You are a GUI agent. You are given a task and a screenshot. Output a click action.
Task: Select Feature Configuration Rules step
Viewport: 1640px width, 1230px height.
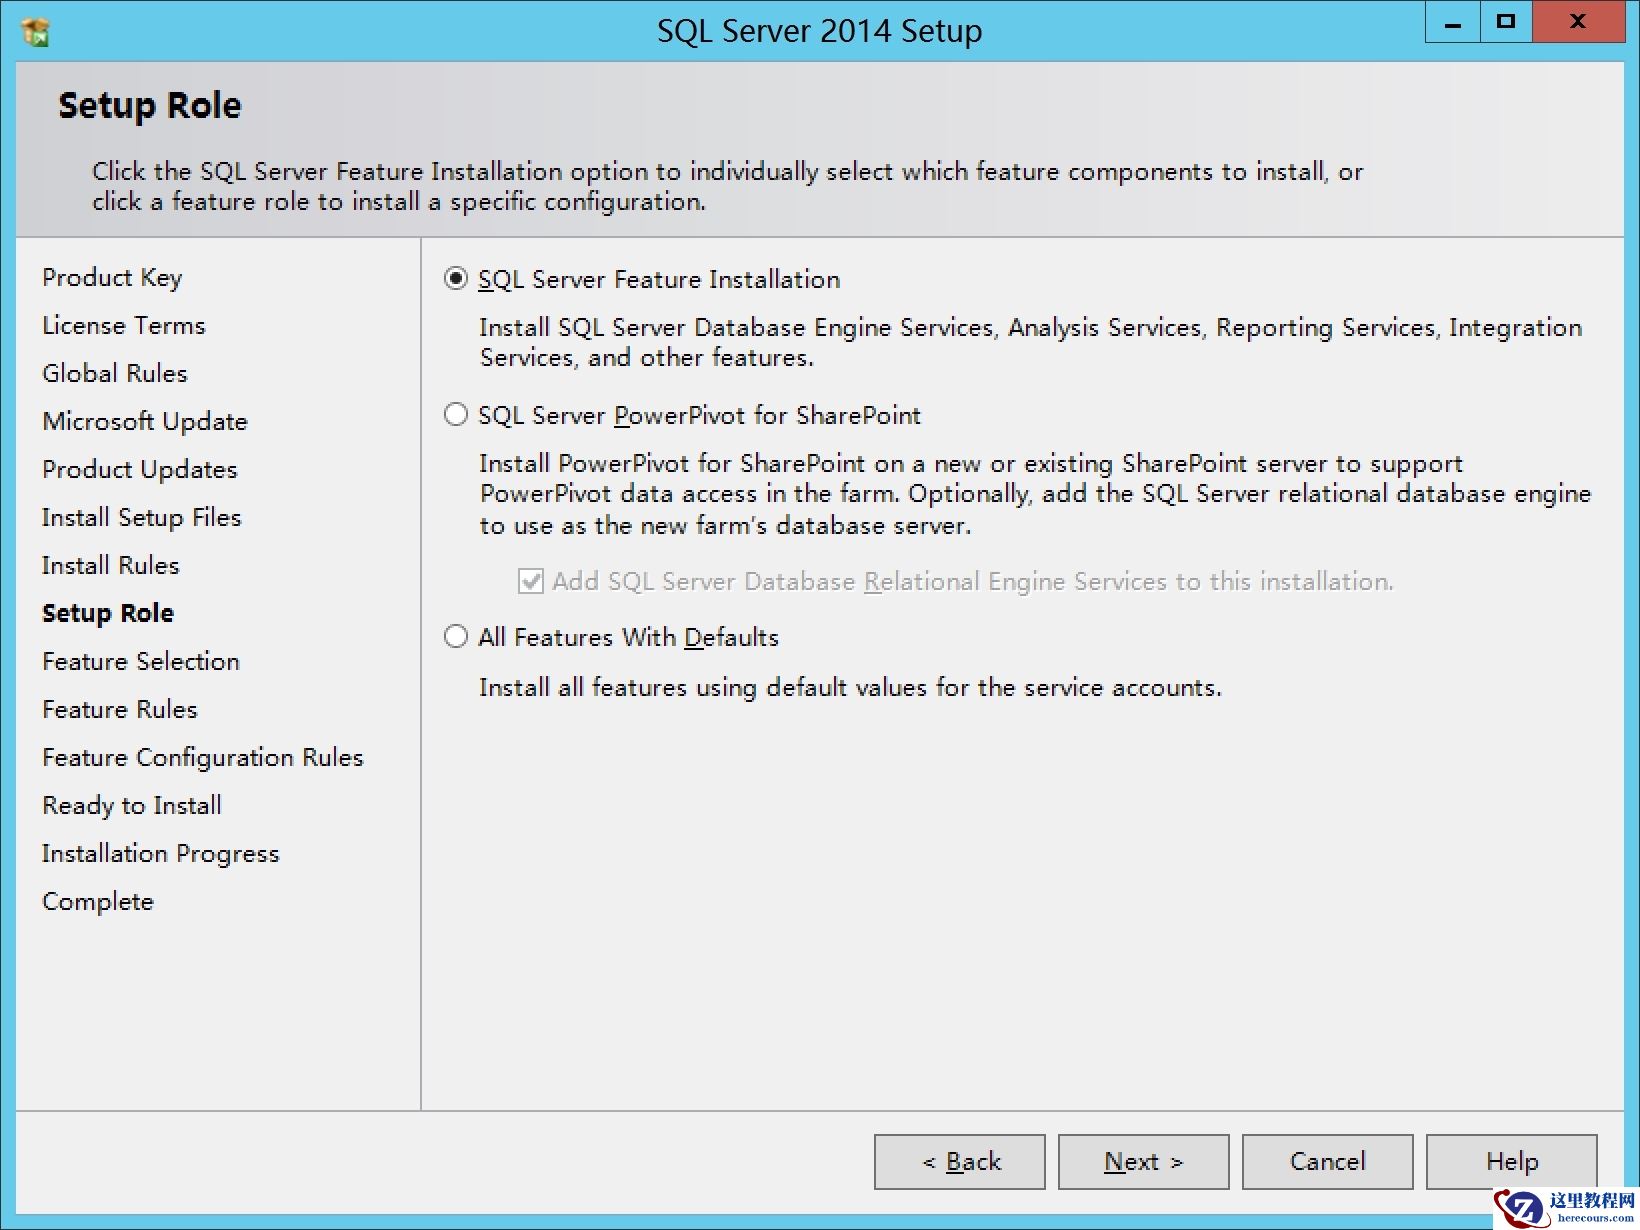tap(202, 757)
